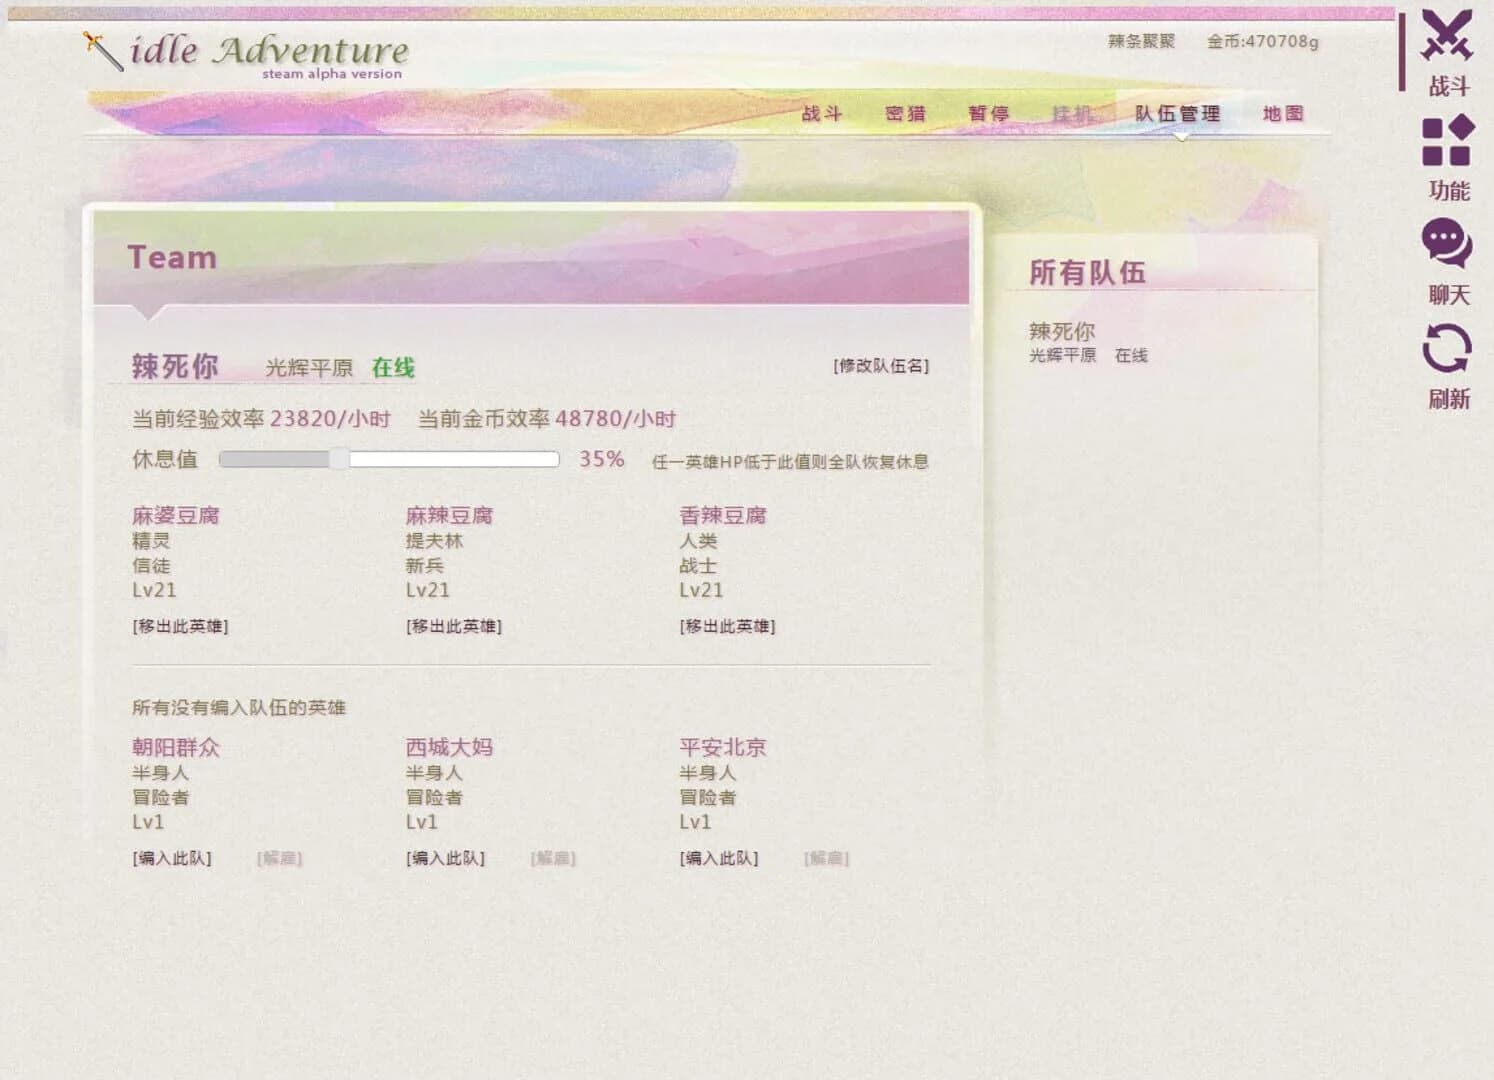Click the grayed 解雇 dismiss option for 平安北京
The width and height of the screenshot is (1494, 1080).
pyautogui.click(x=825, y=858)
